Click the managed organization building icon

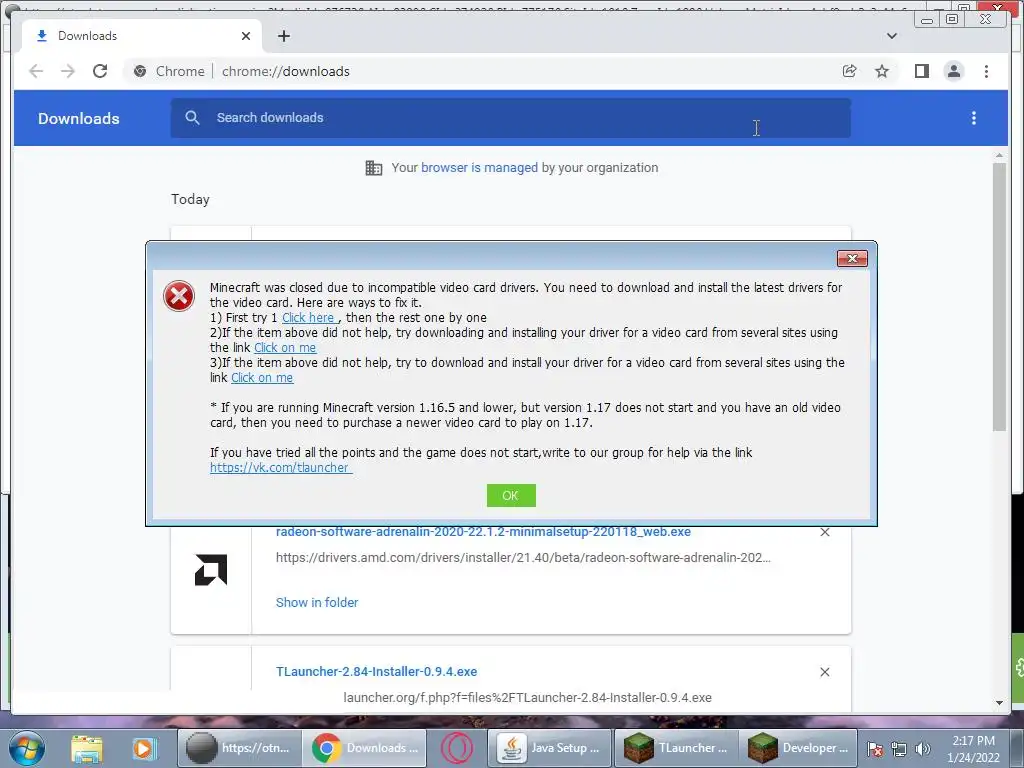click(x=374, y=168)
